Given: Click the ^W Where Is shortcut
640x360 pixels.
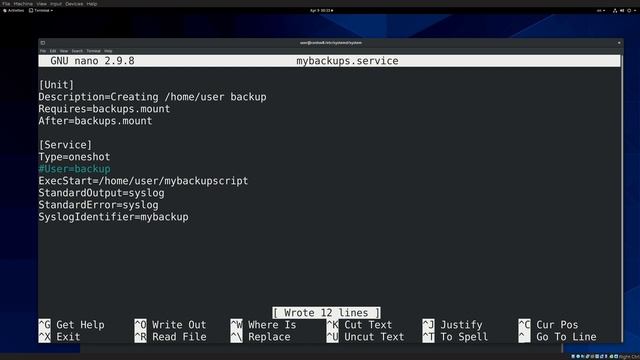Looking at the screenshot, I should click(x=263, y=325).
